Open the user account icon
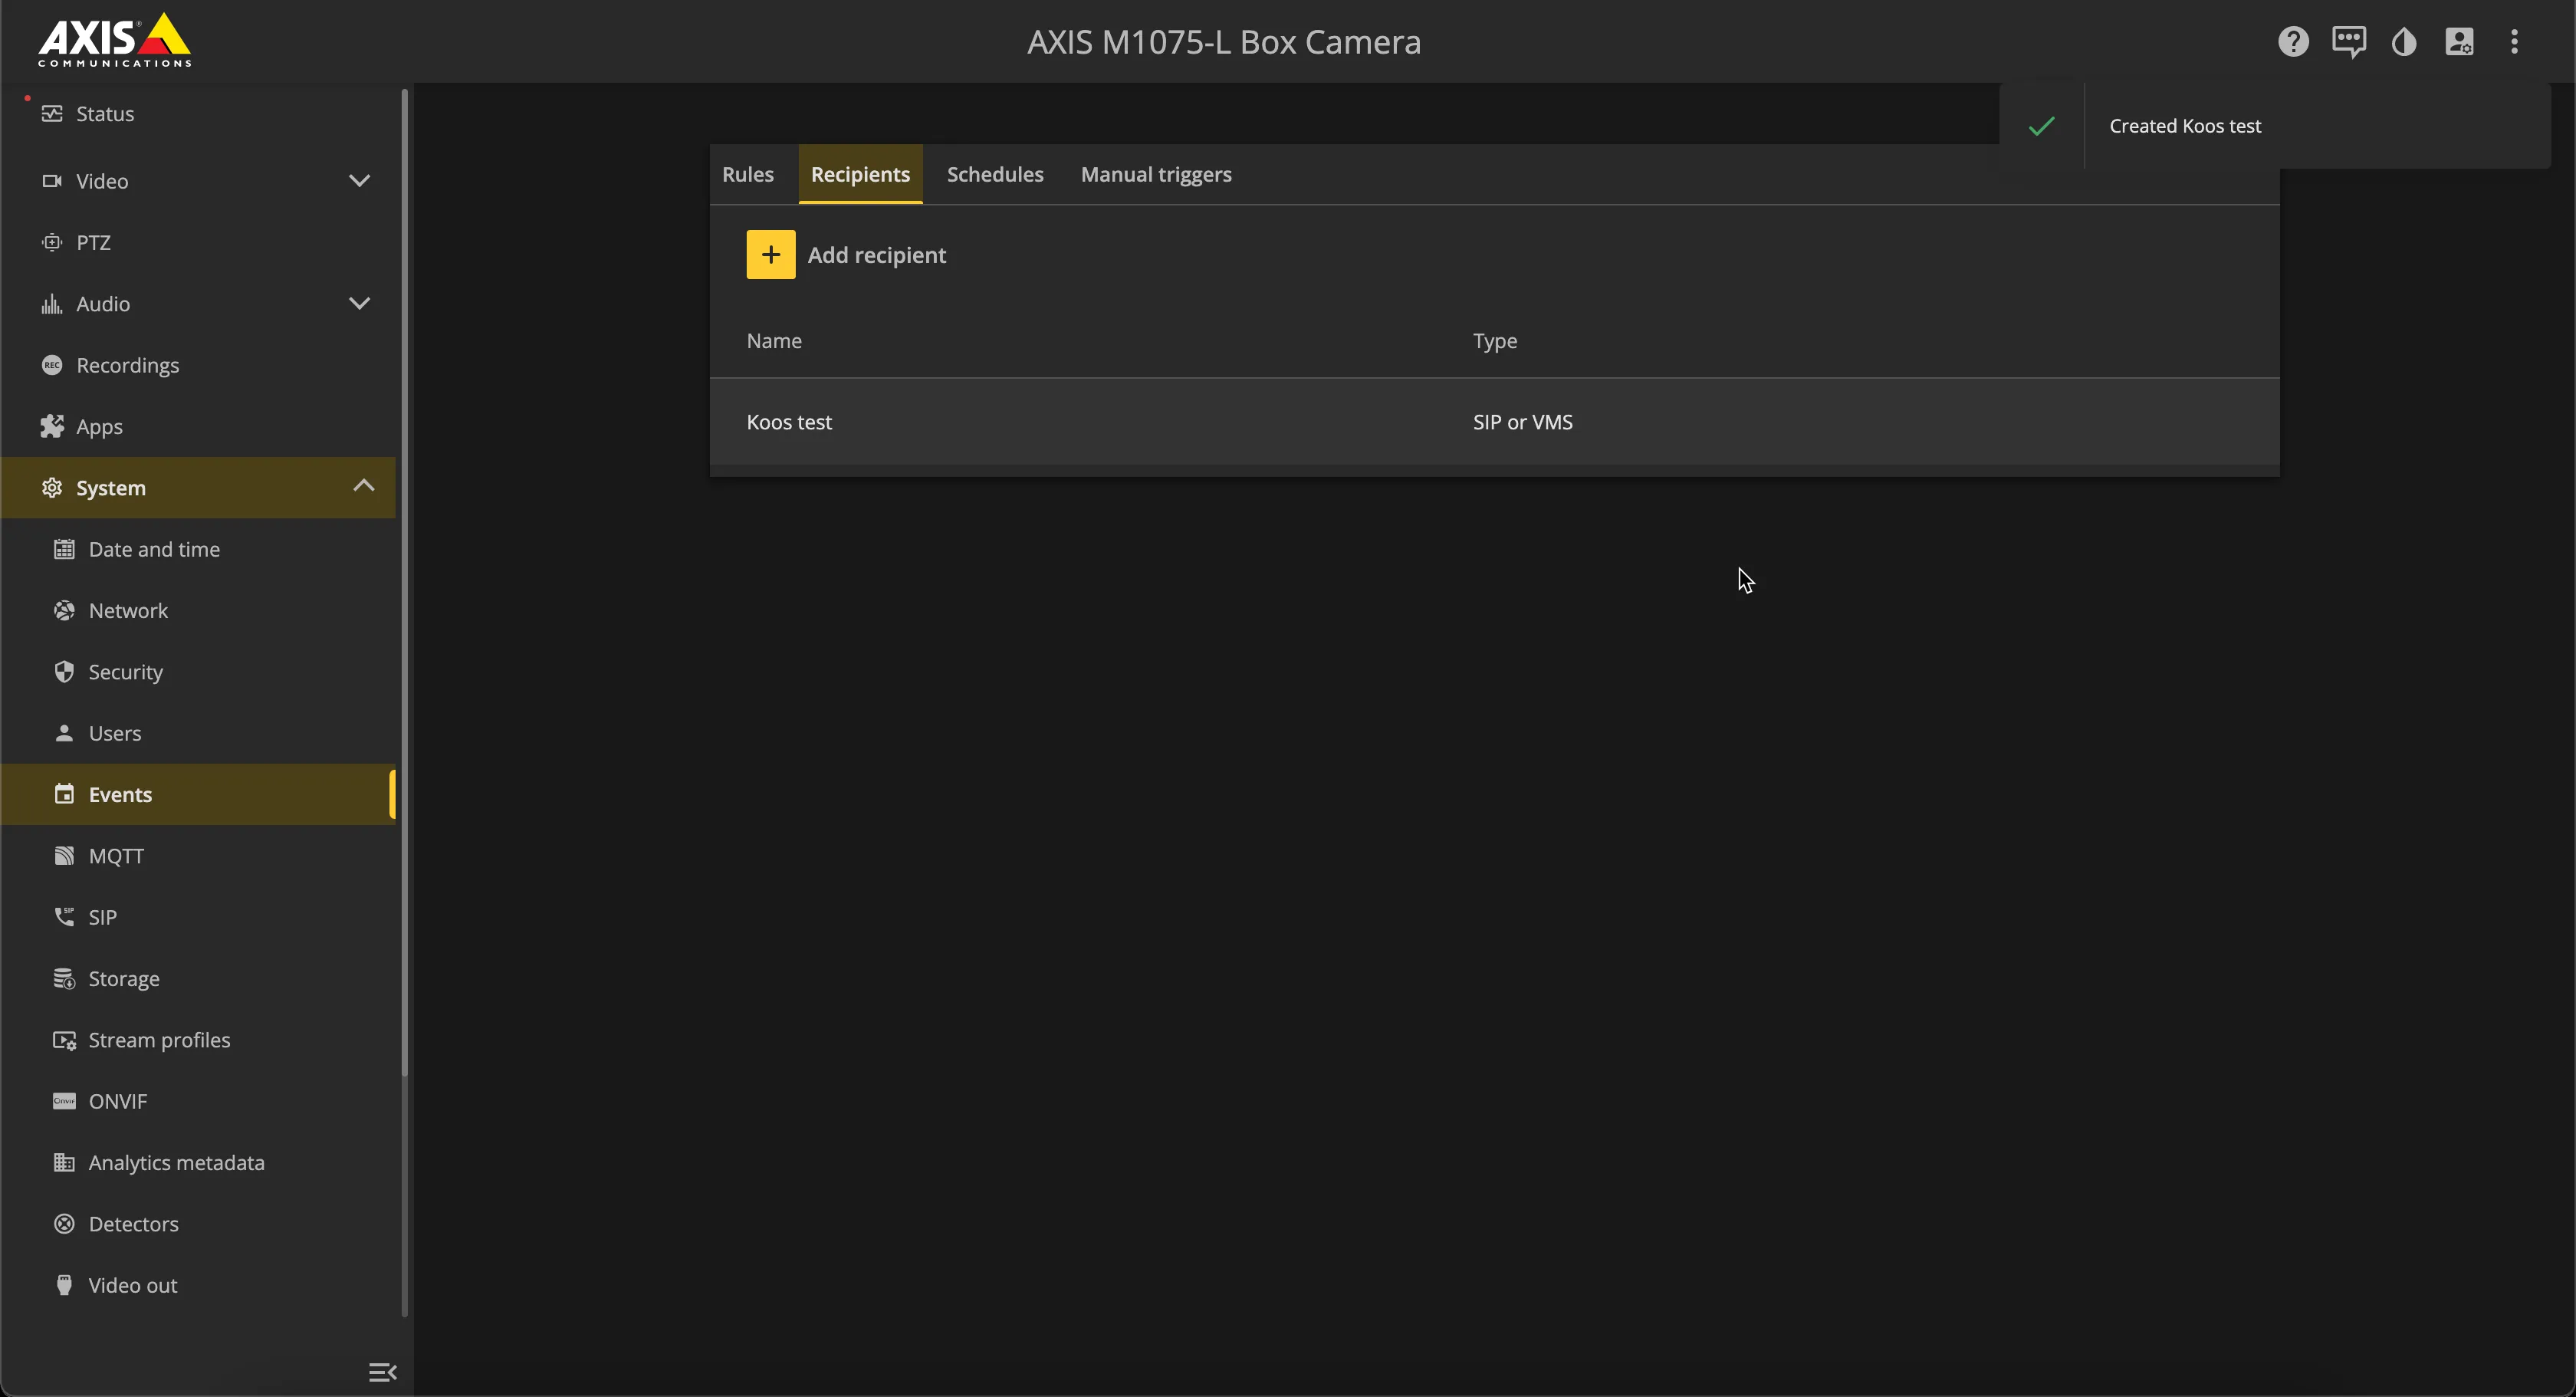 (x=2459, y=41)
